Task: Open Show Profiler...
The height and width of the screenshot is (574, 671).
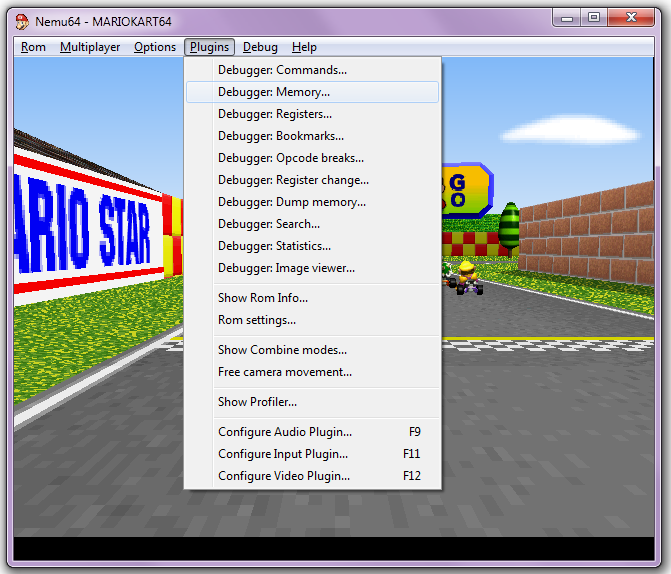Action: pyautogui.click(x=312, y=402)
